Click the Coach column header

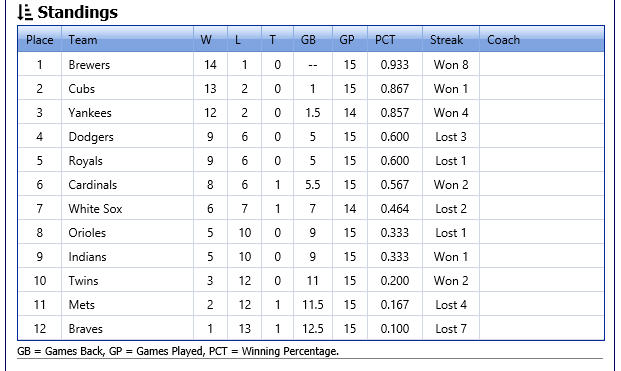(542, 40)
